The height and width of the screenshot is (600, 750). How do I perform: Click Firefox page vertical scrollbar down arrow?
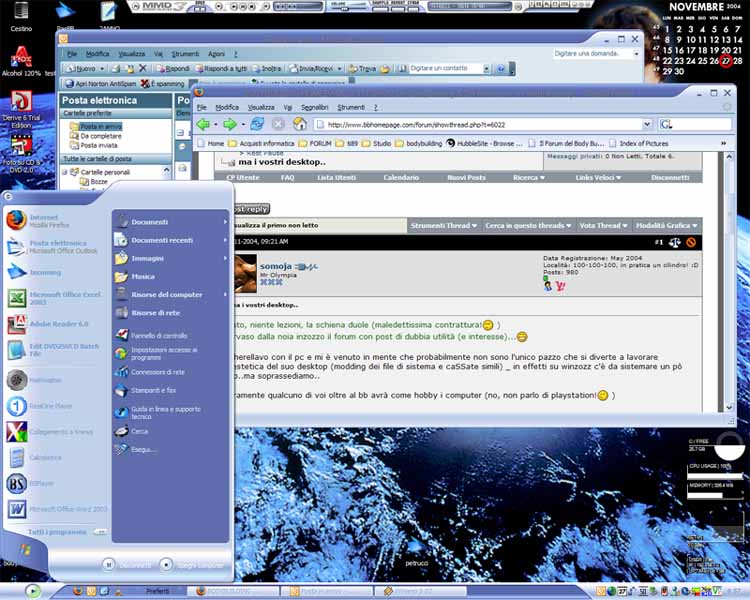click(x=728, y=407)
